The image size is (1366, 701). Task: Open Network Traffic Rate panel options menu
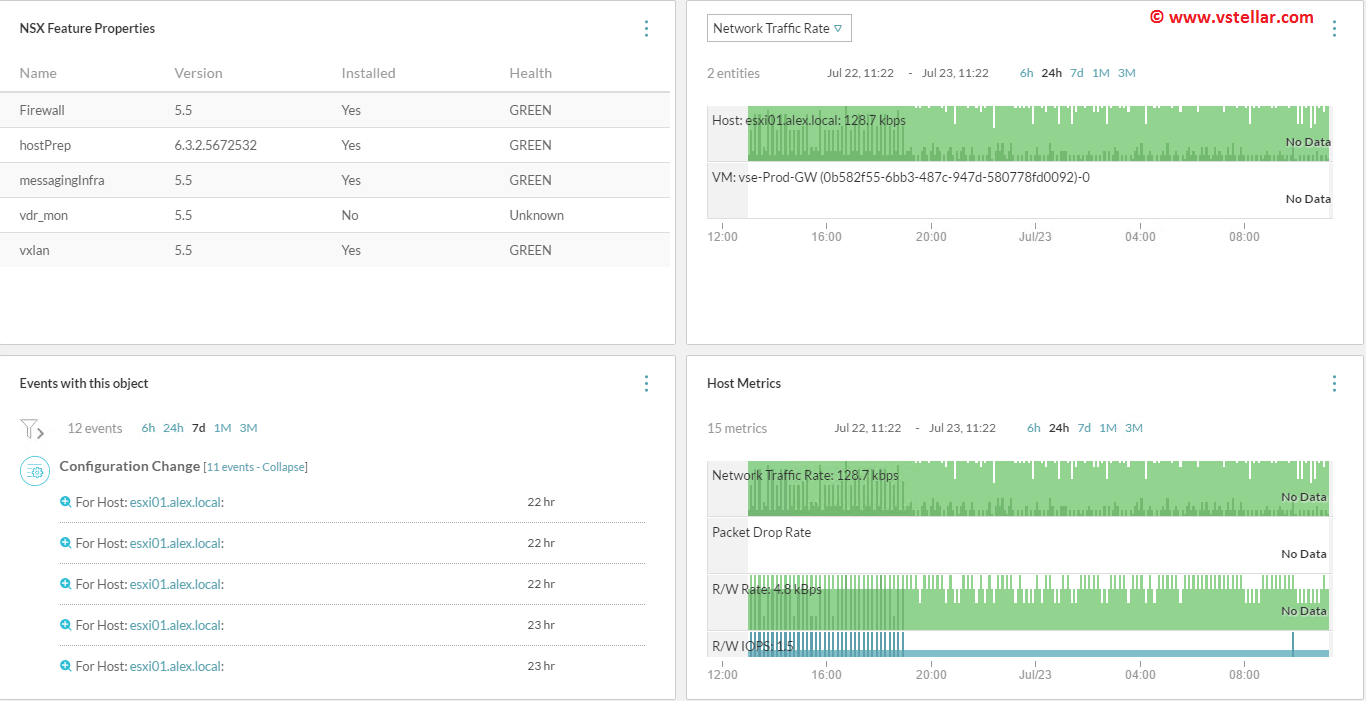coord(1333,28)
